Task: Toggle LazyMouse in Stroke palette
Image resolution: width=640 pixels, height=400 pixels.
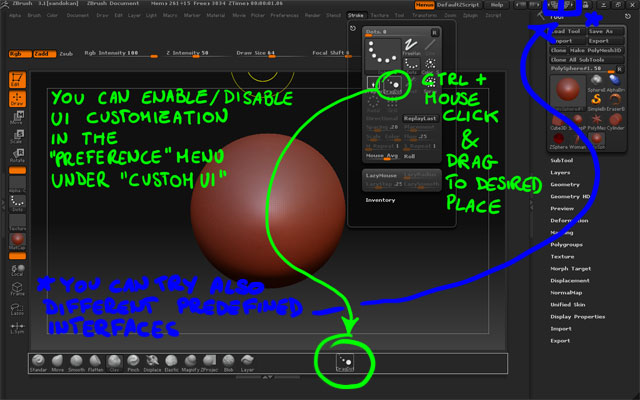Action: click(x=381, y=176)
